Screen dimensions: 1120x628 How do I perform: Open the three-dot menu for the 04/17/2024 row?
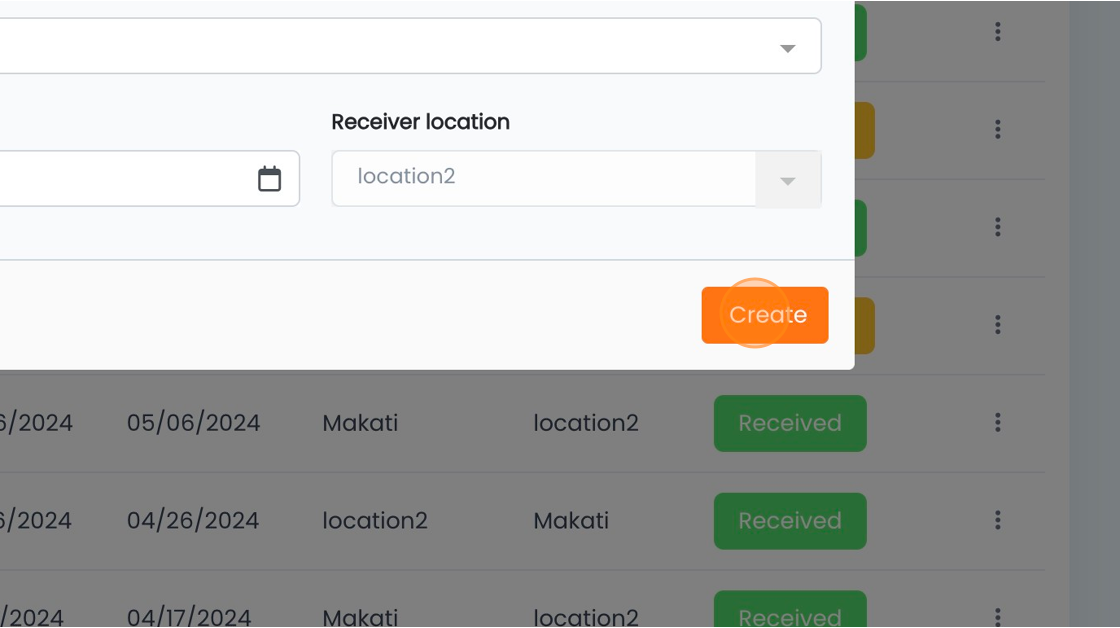(998, 616)
